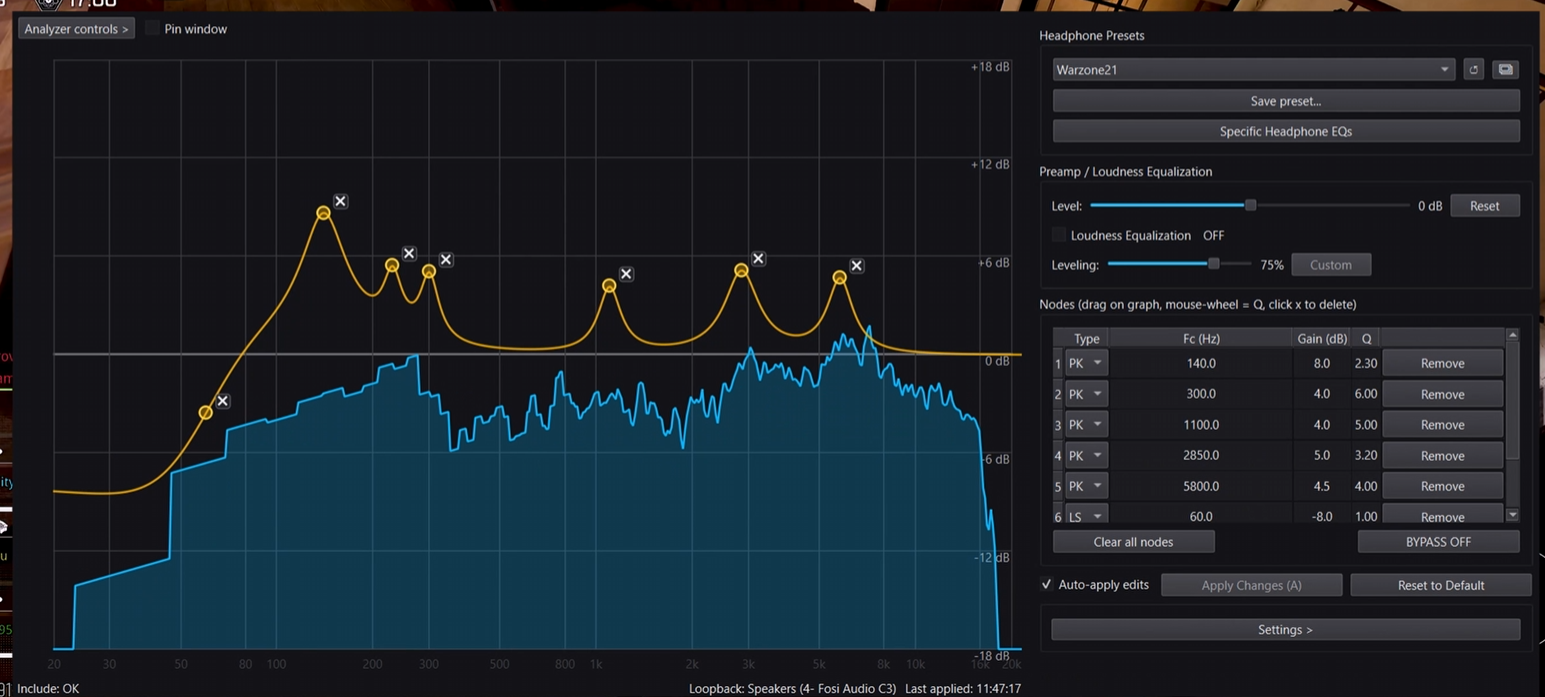The image size is (1545, 697).
Task: Delete the 60 Hz low-shelf node X icon
Action: 223,400
